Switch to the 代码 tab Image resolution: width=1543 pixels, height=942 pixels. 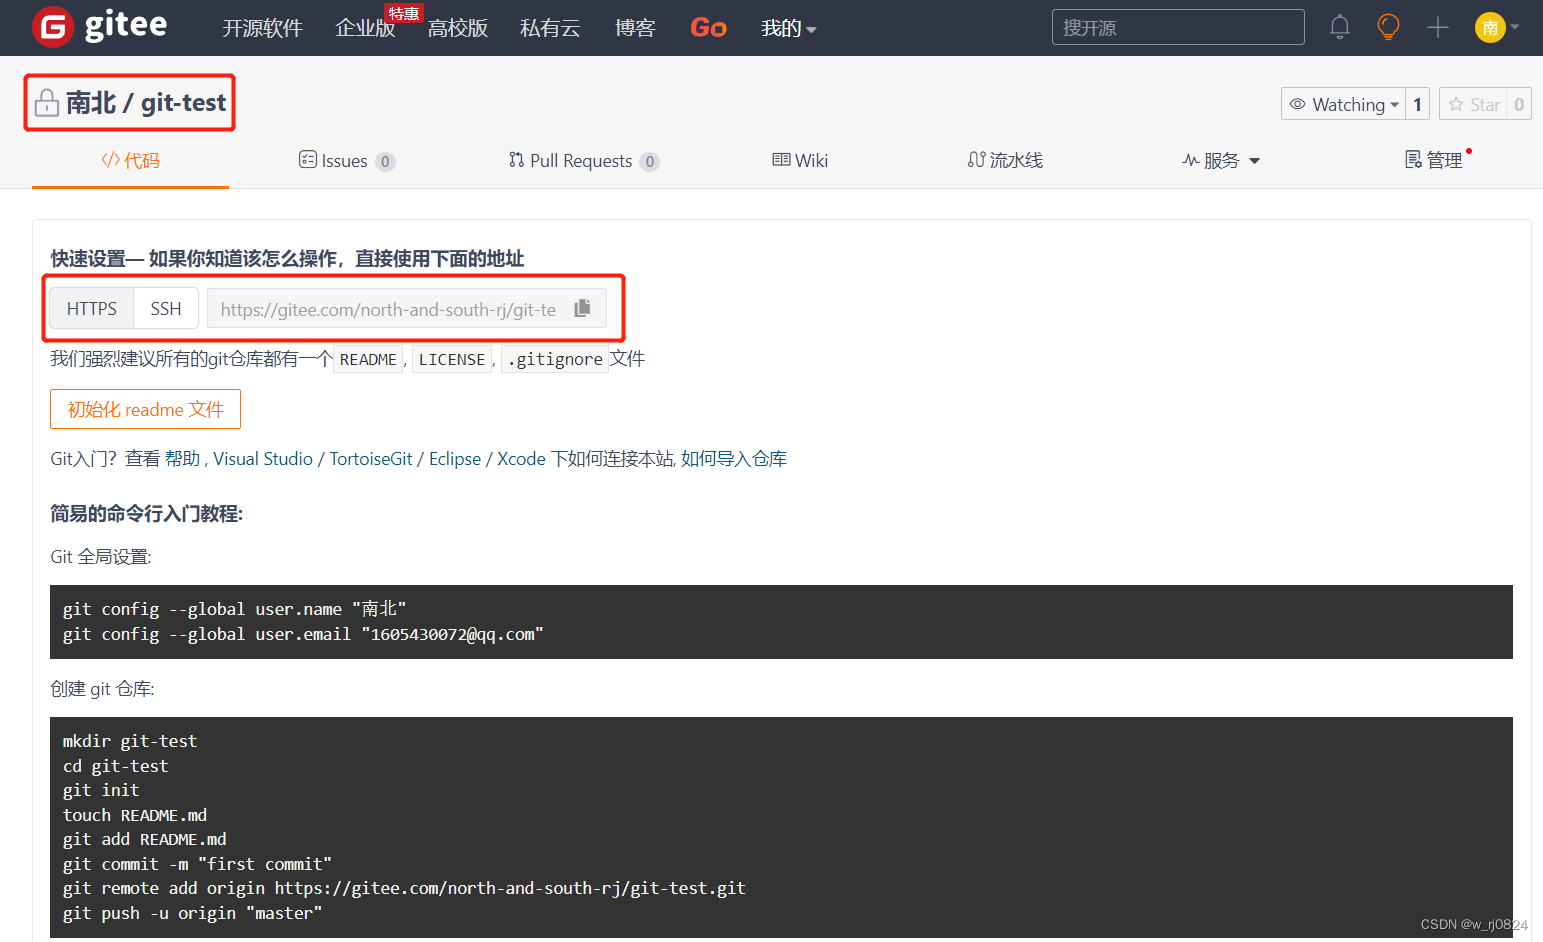pos(130,161)
